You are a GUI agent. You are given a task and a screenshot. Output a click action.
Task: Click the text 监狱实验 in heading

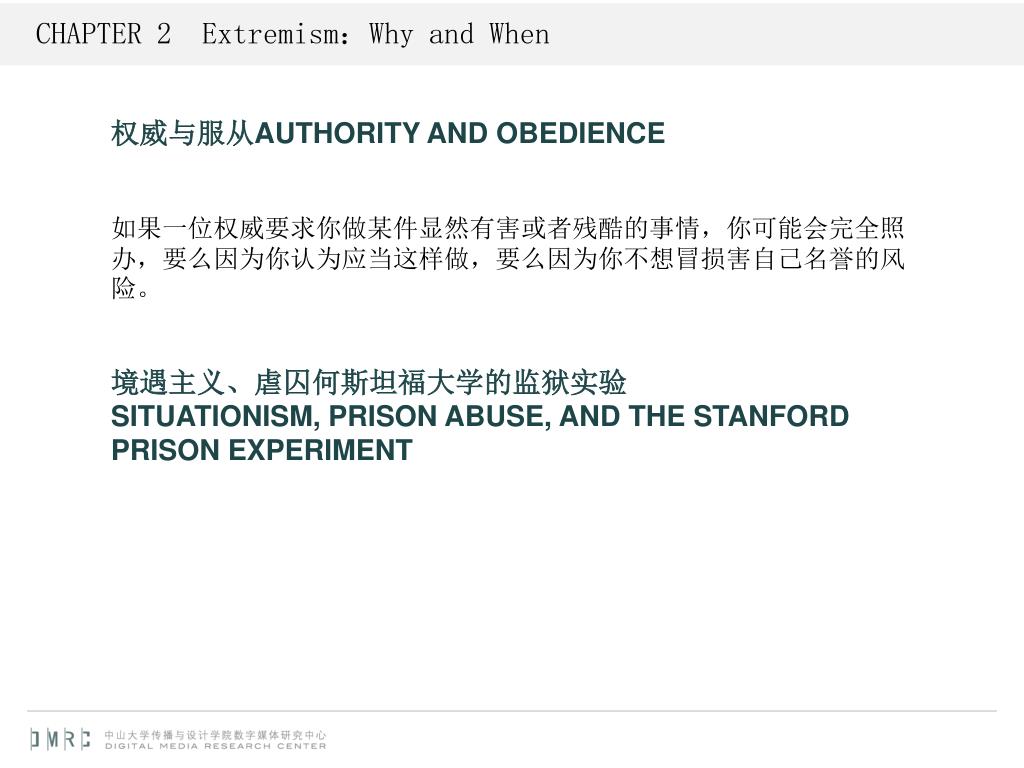tap(569, 383)
